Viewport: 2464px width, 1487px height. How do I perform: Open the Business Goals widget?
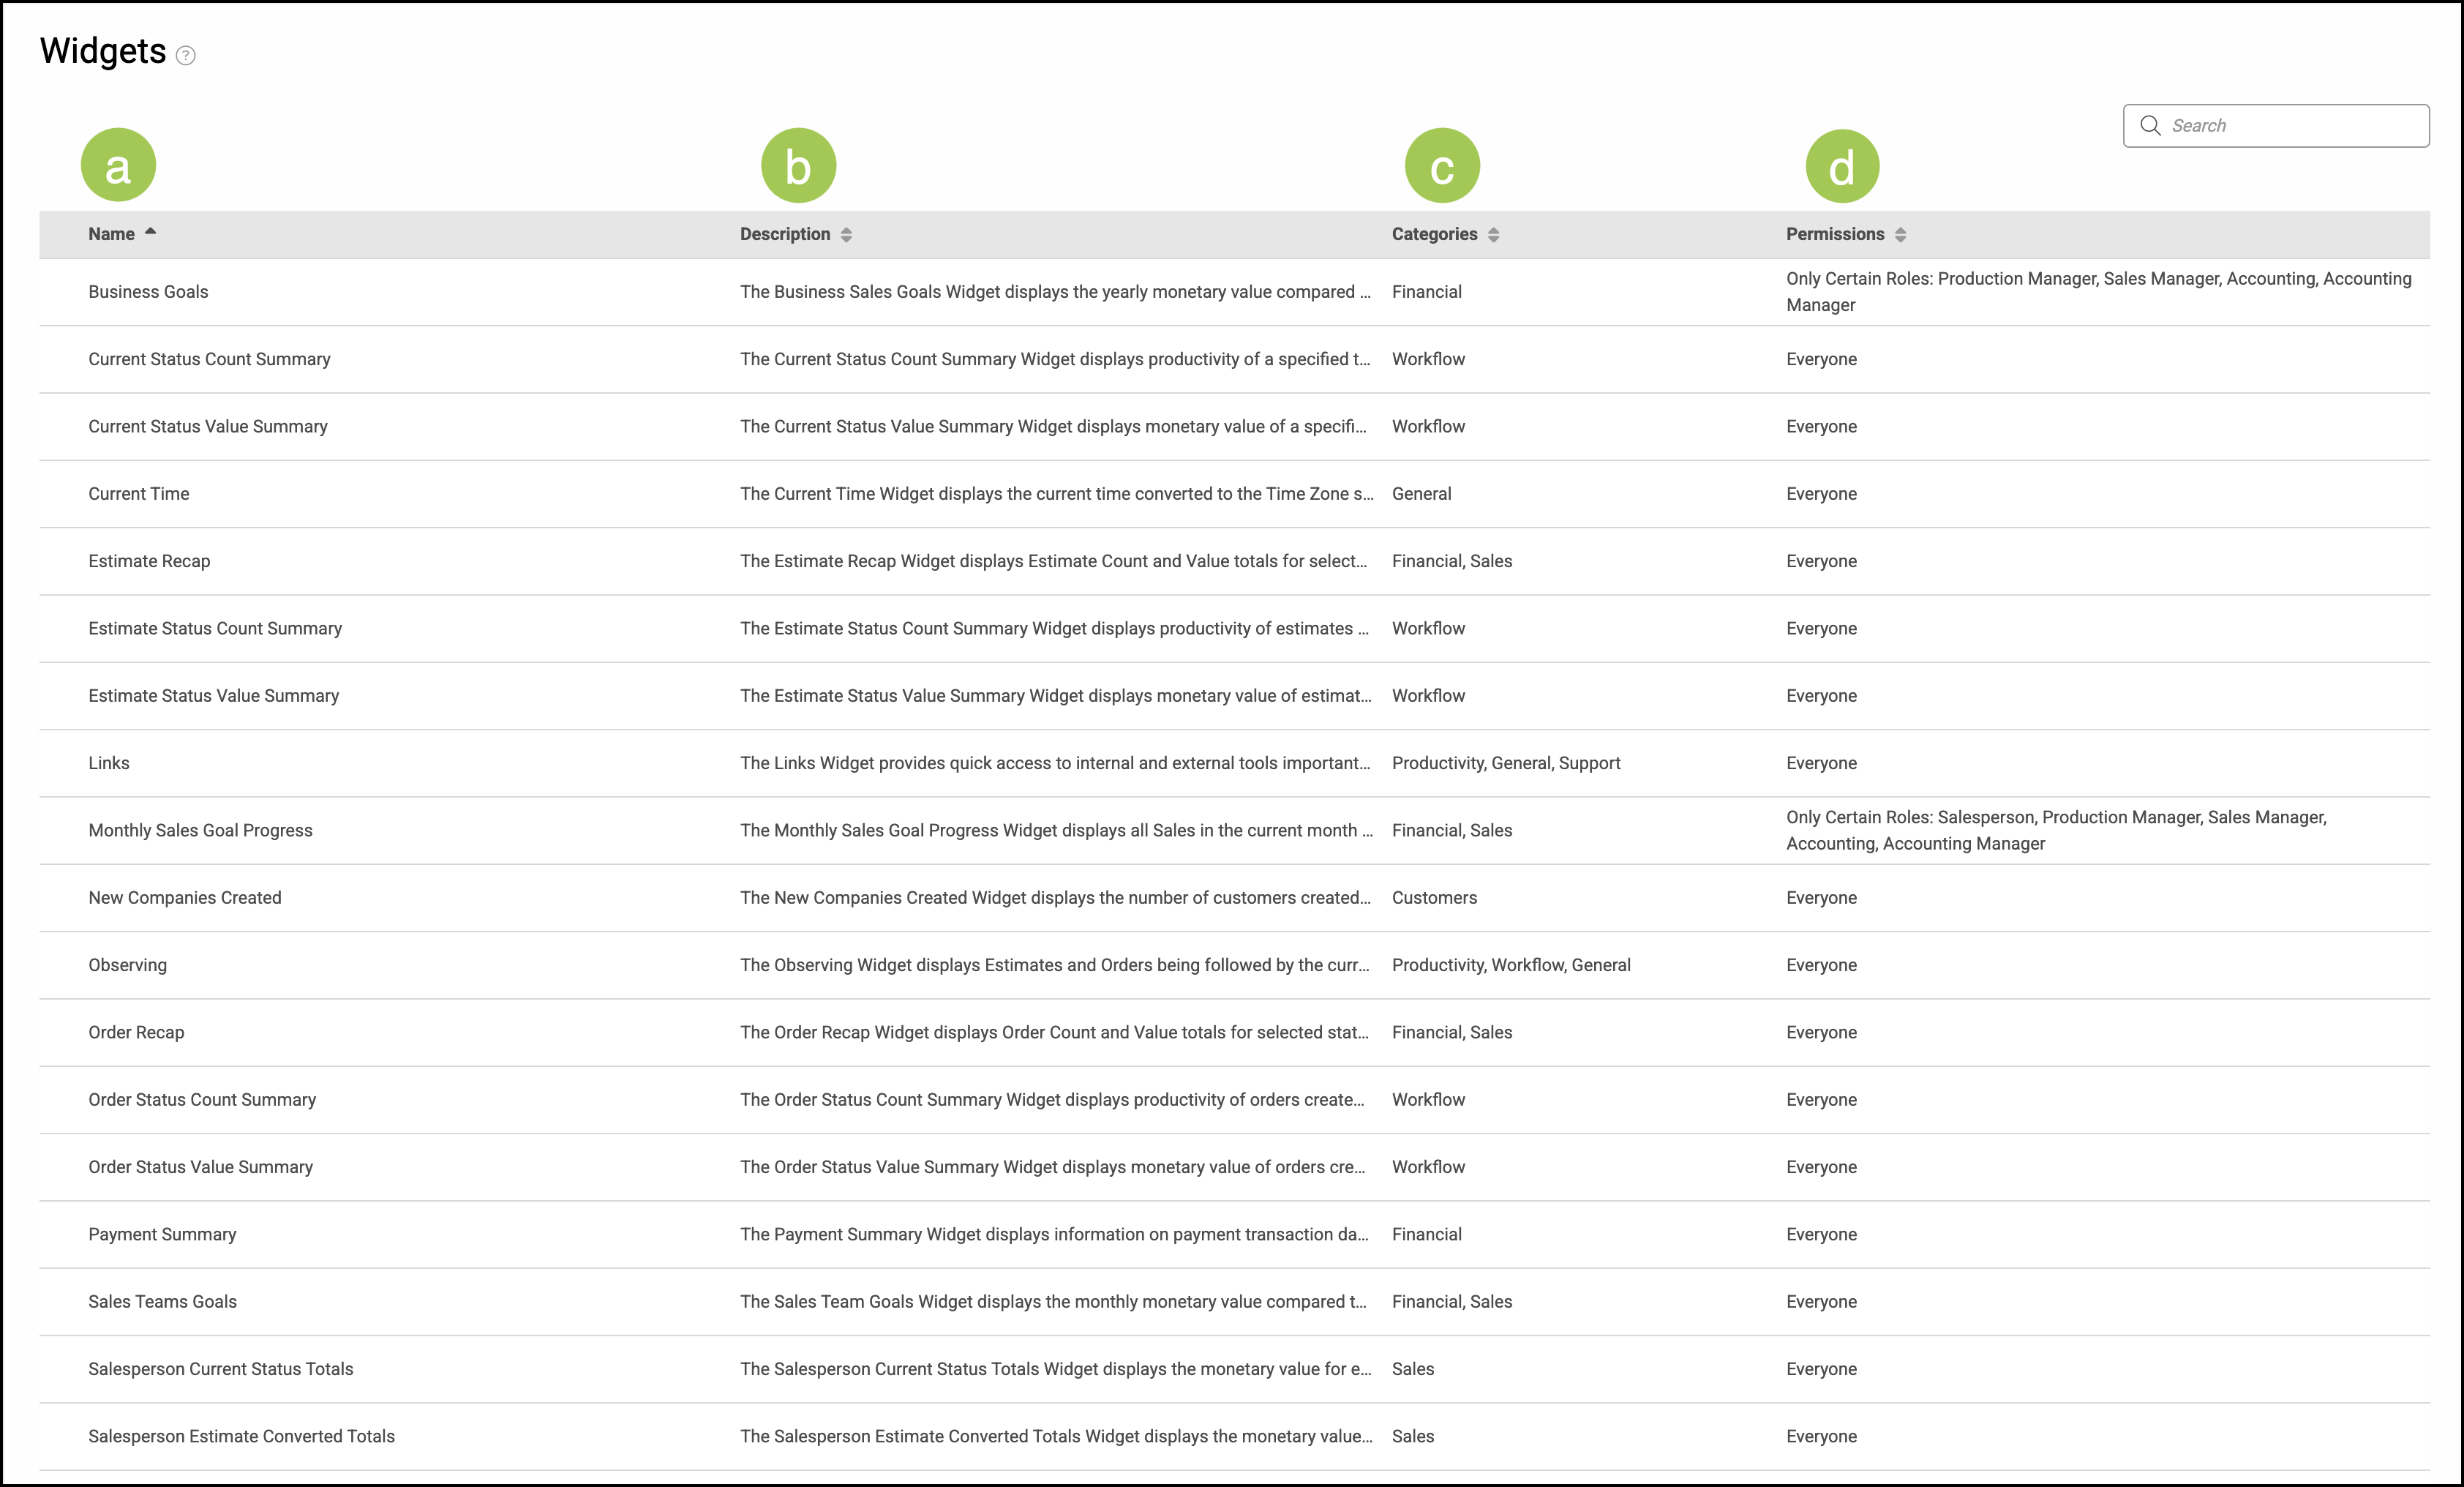[148, 292]
